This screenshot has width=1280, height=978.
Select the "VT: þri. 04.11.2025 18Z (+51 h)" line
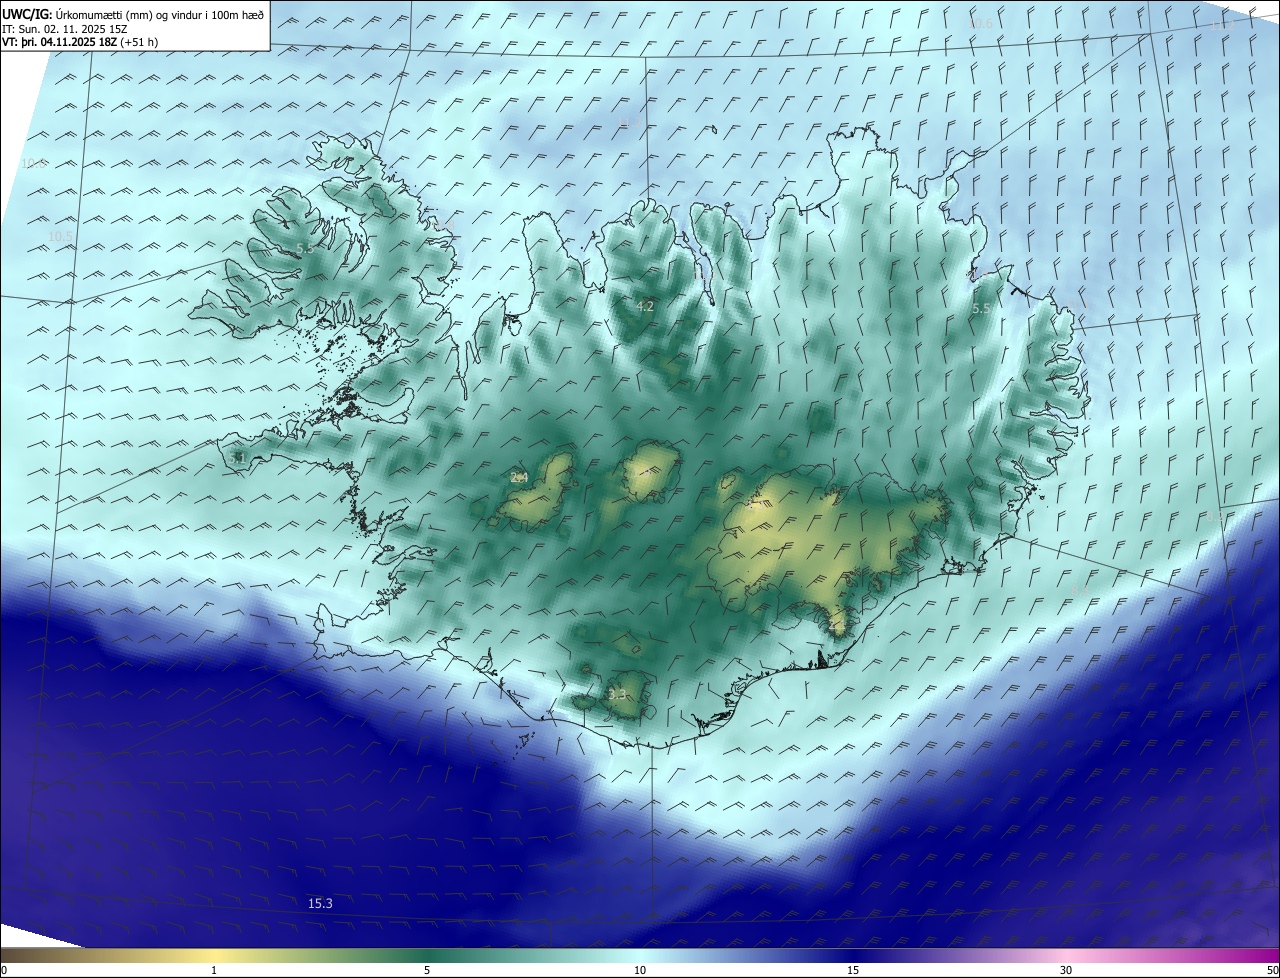pos(80,42)
